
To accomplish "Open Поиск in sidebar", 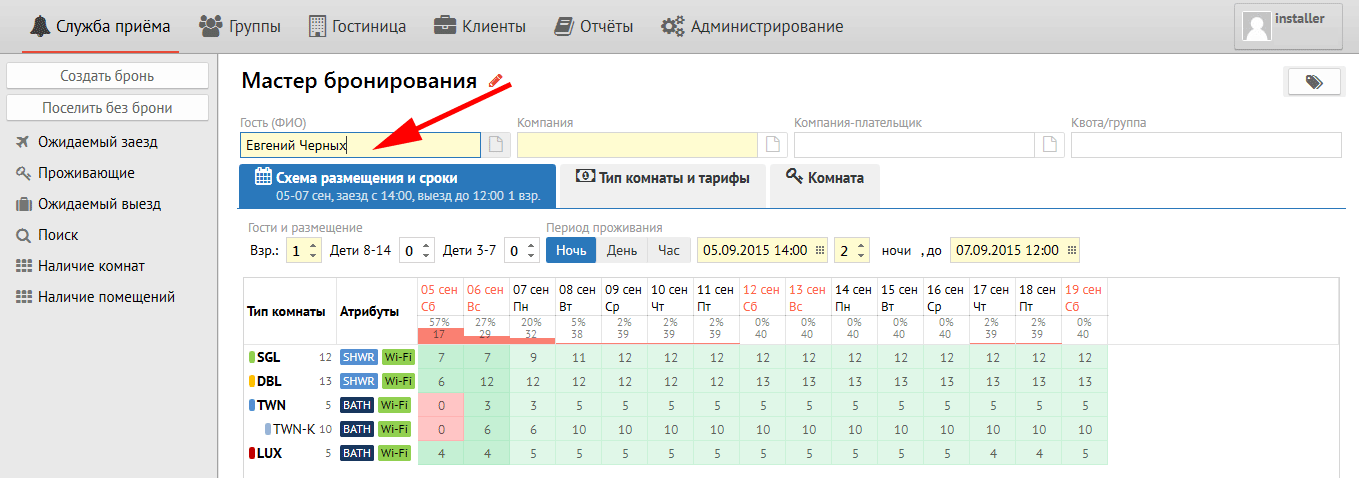I will tap(60, 235).
